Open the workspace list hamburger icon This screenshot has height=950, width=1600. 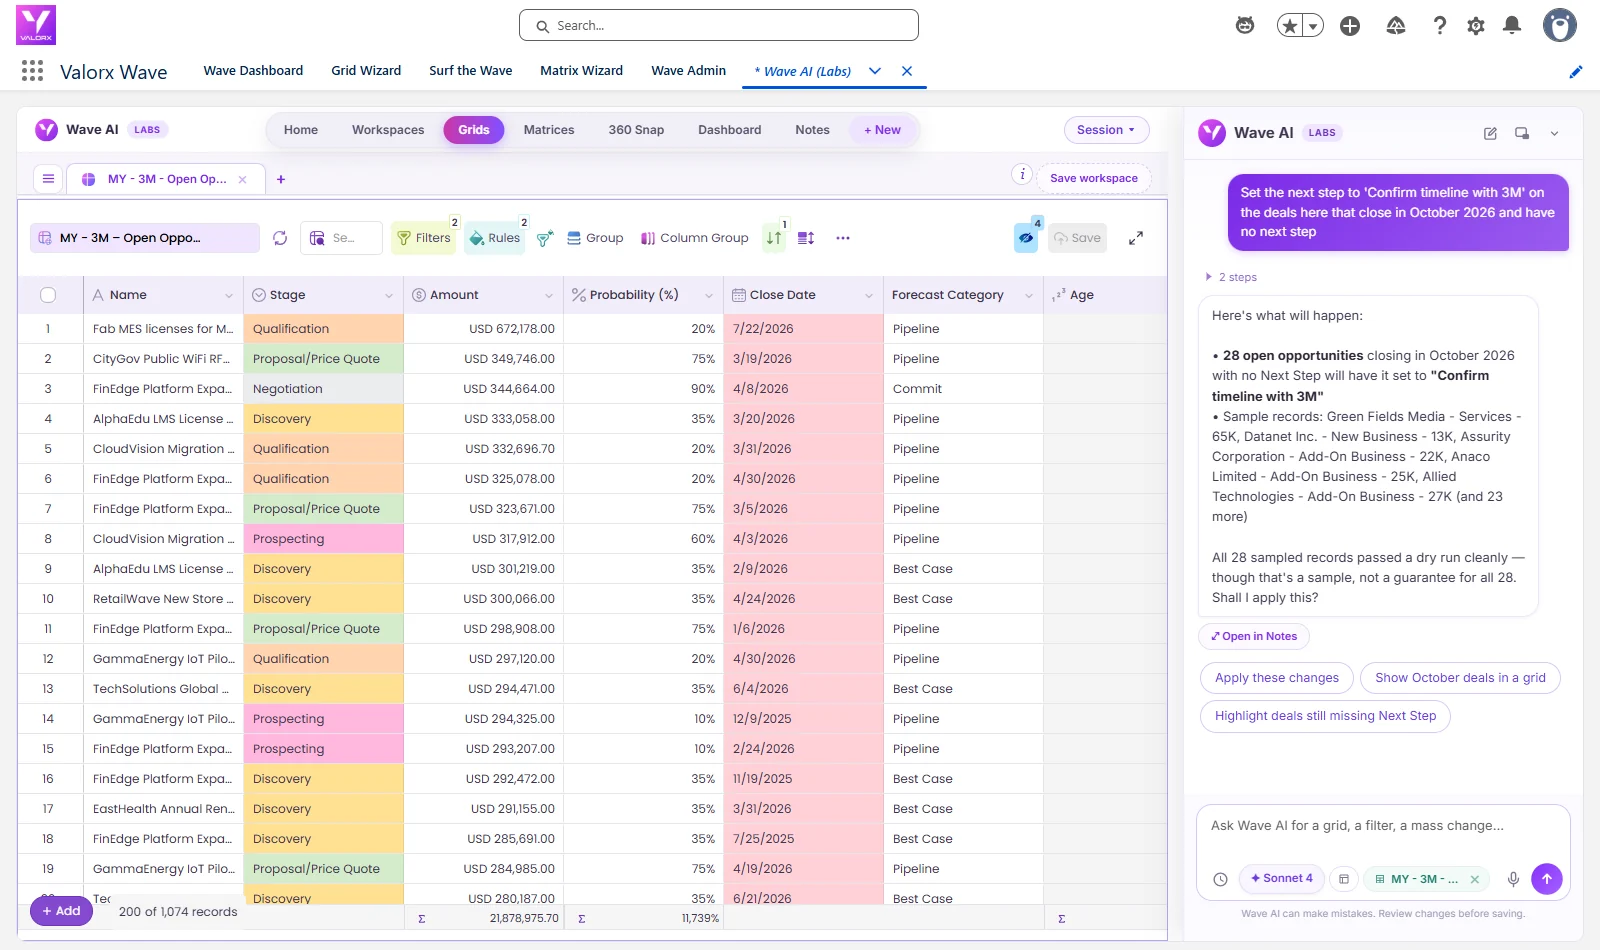(x=48, y=179)
